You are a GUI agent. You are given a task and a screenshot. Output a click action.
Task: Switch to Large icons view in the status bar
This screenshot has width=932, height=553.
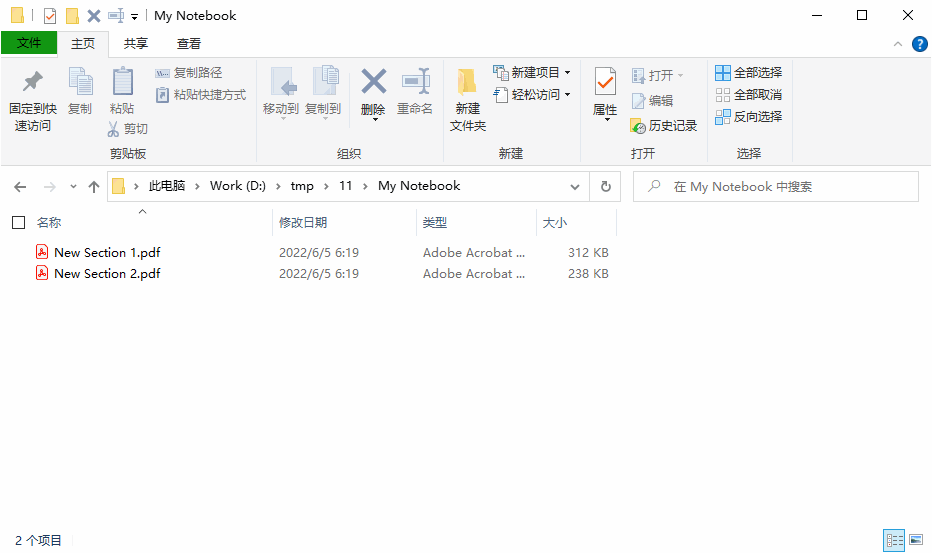[x=916, y=540]
